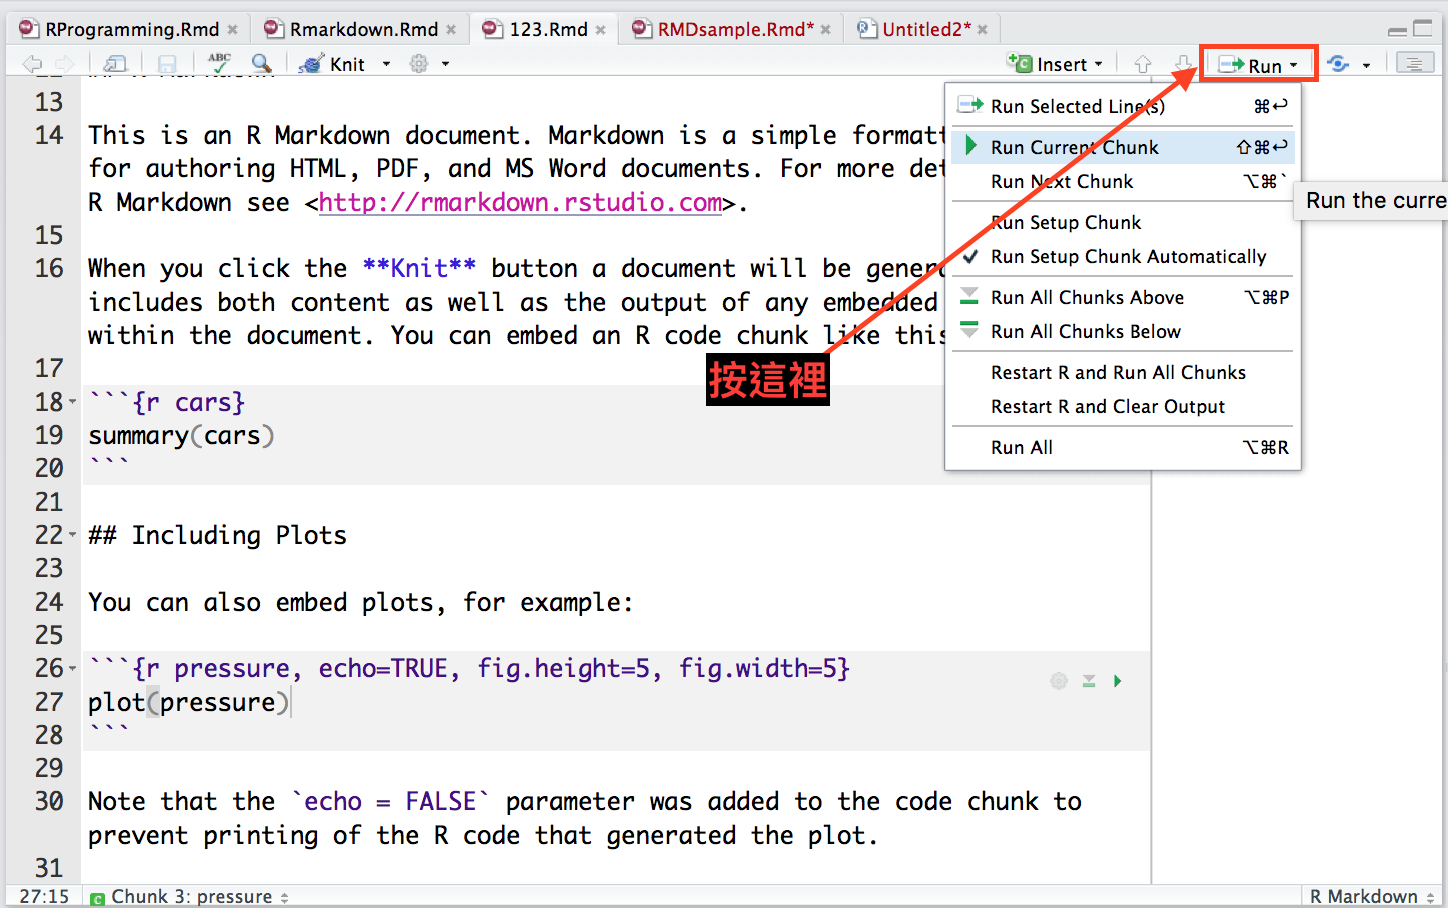The height and width of the screenshot is (908, 1448).
Task: Click the show in new window icon
Action: click(x=115, y=65)
